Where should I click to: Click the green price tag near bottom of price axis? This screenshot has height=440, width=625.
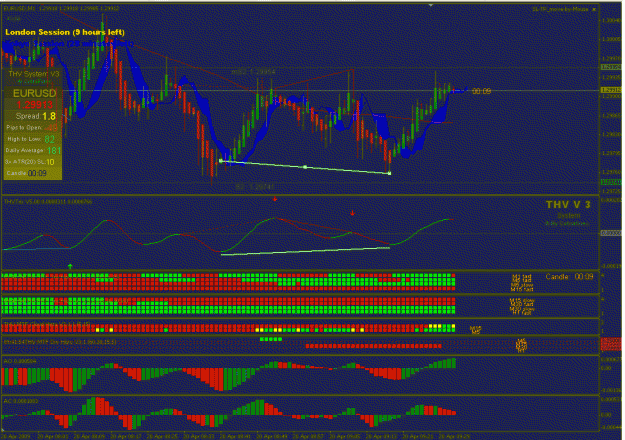(611, 182)
